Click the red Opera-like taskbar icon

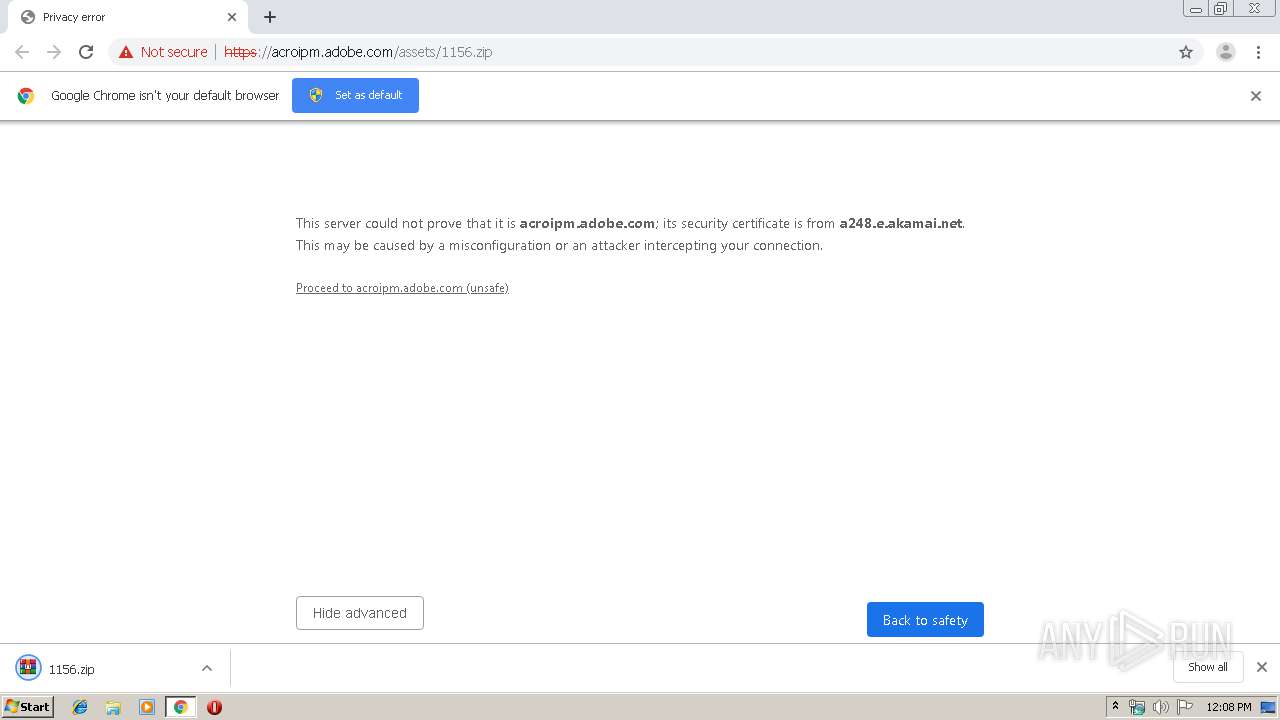click(x=214, y=707)
